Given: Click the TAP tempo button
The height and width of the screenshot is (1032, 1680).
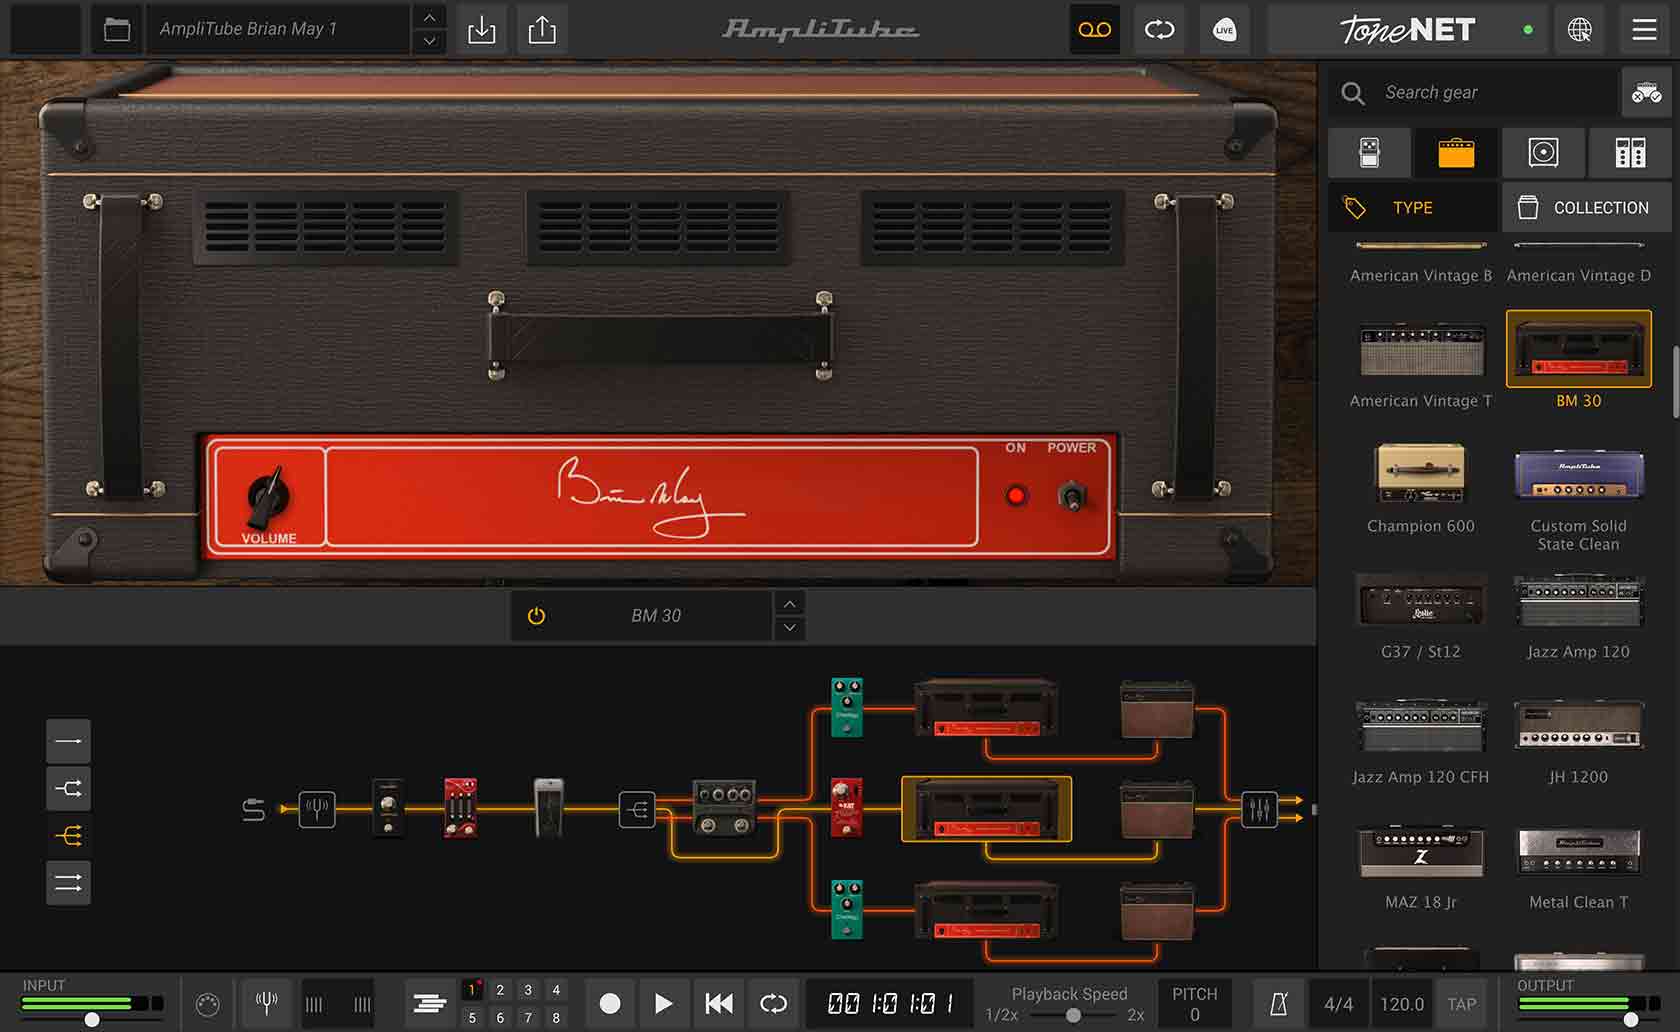Looking at the screenshot, I should tap(1461, 1004).
